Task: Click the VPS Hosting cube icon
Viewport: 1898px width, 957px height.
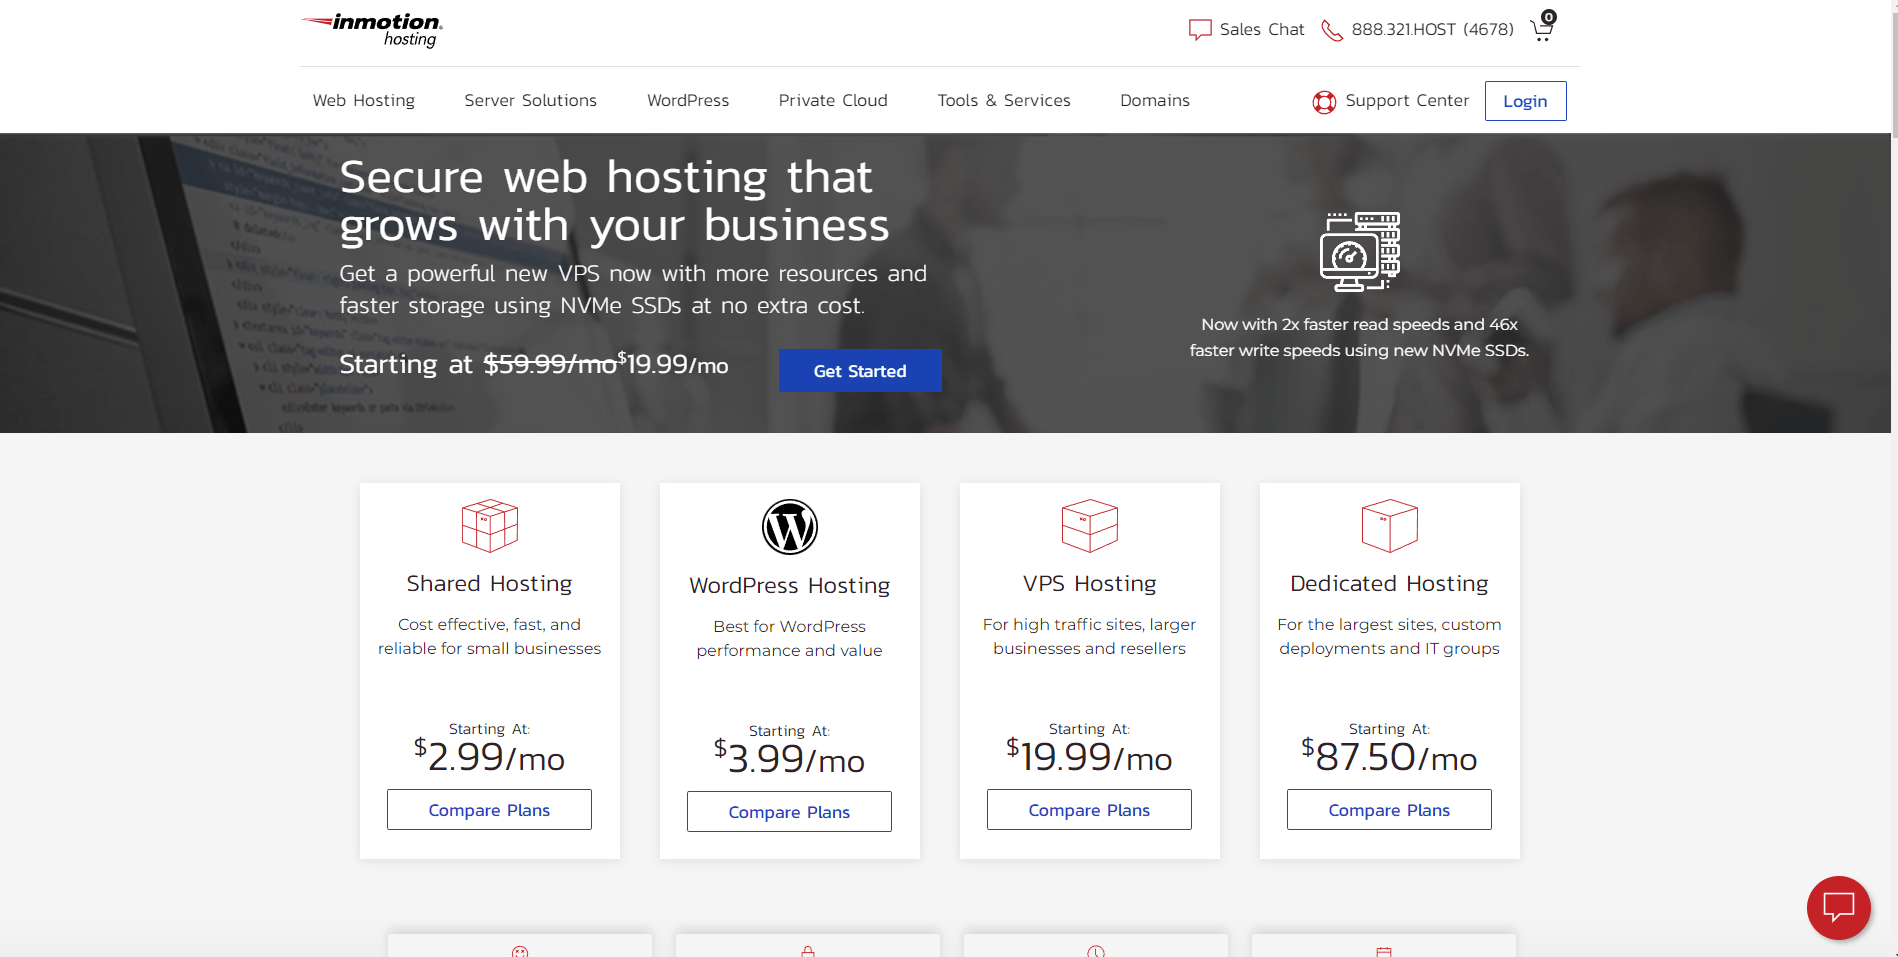Action: pyautogui.click(x=1090, y=526)
